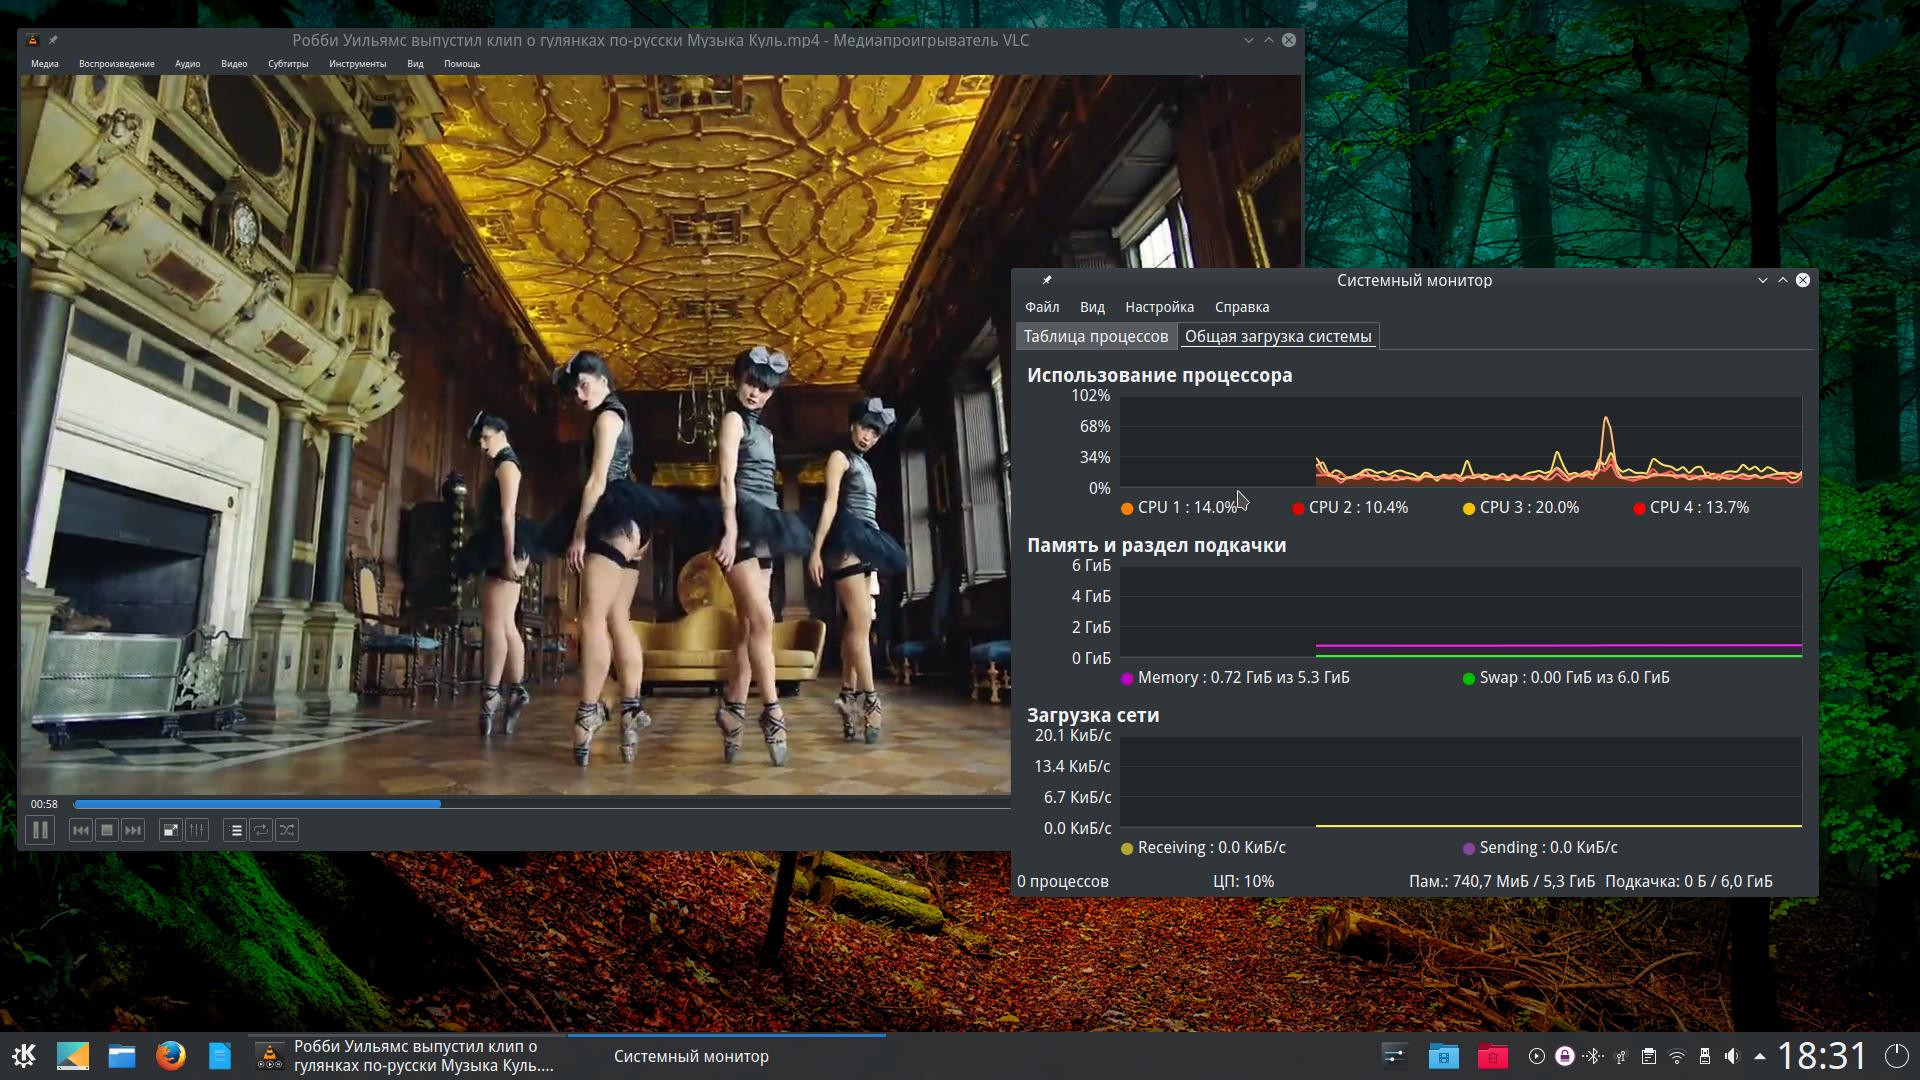Screen dimensions: 1920x1080
Task: Switch to Таблица процессов tab
Action: click(1095, 337)
